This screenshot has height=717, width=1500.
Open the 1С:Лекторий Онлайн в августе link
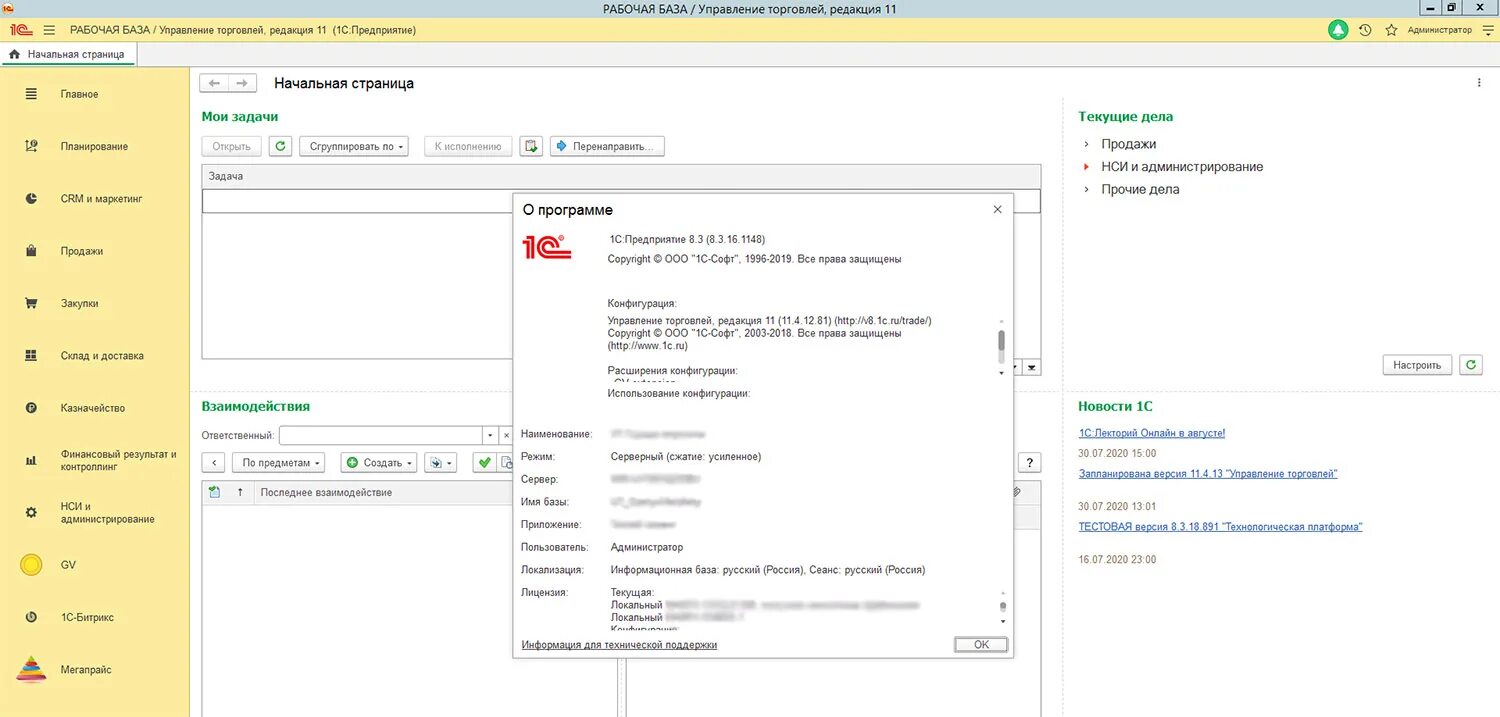point(1151,433)
